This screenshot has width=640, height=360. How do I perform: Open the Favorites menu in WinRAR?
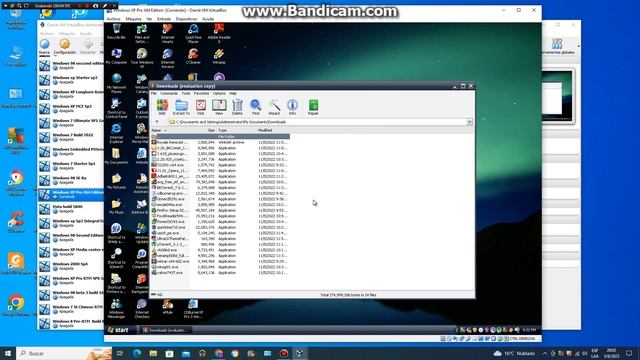pyautogui.click(x=201, y=93)
